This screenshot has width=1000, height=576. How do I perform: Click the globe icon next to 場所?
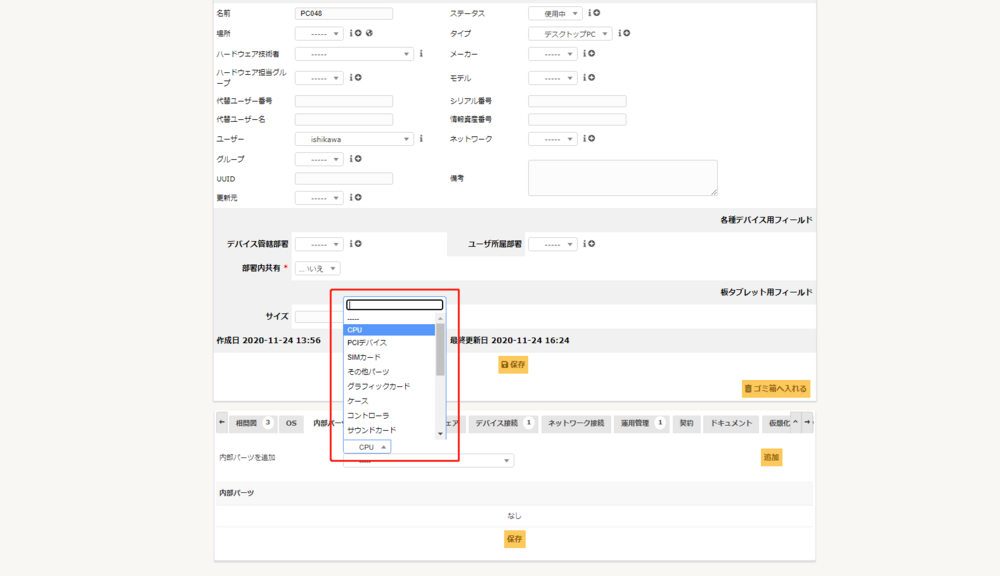point(369,33)
